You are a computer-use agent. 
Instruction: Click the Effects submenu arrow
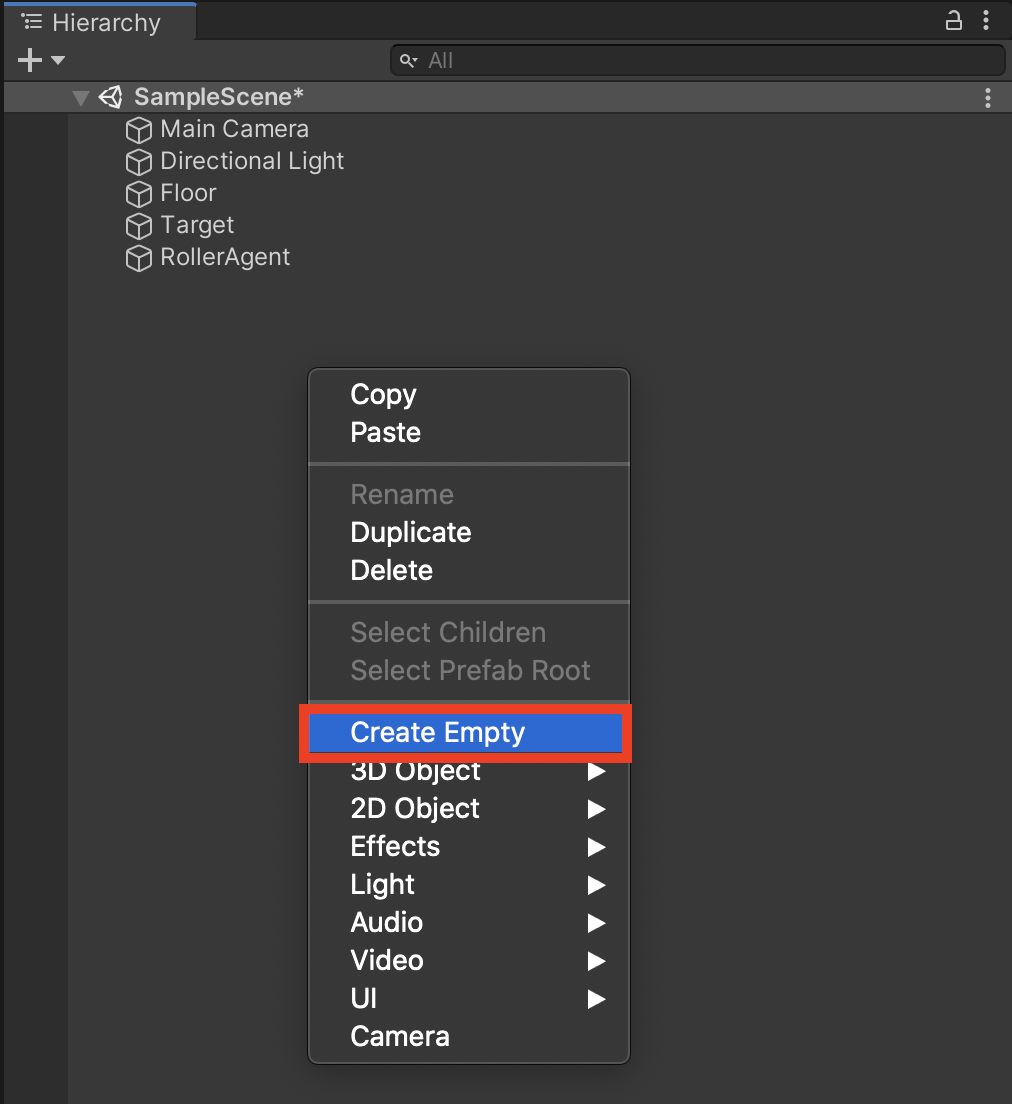coord(596,847)
